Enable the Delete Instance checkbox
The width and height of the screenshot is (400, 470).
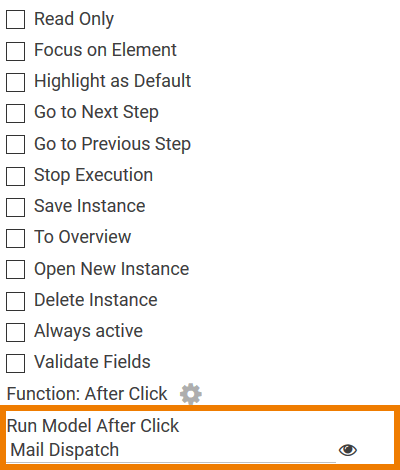(x=15, y=301)
